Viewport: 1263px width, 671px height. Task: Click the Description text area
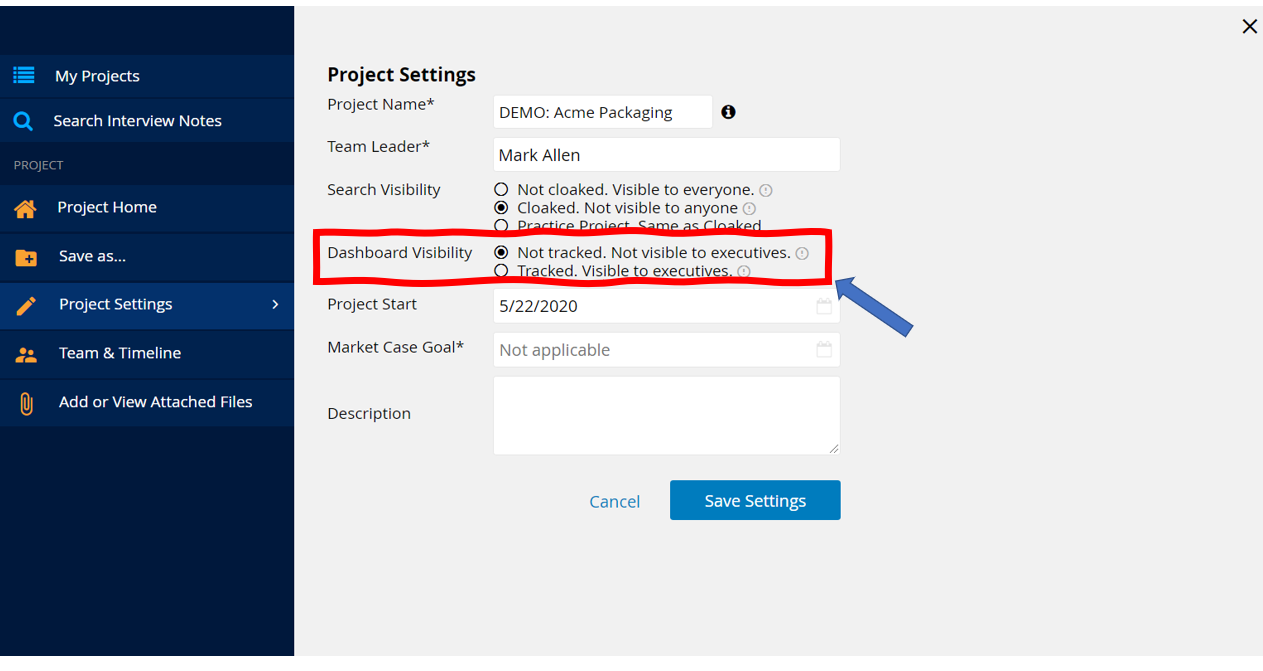[666, 415]
